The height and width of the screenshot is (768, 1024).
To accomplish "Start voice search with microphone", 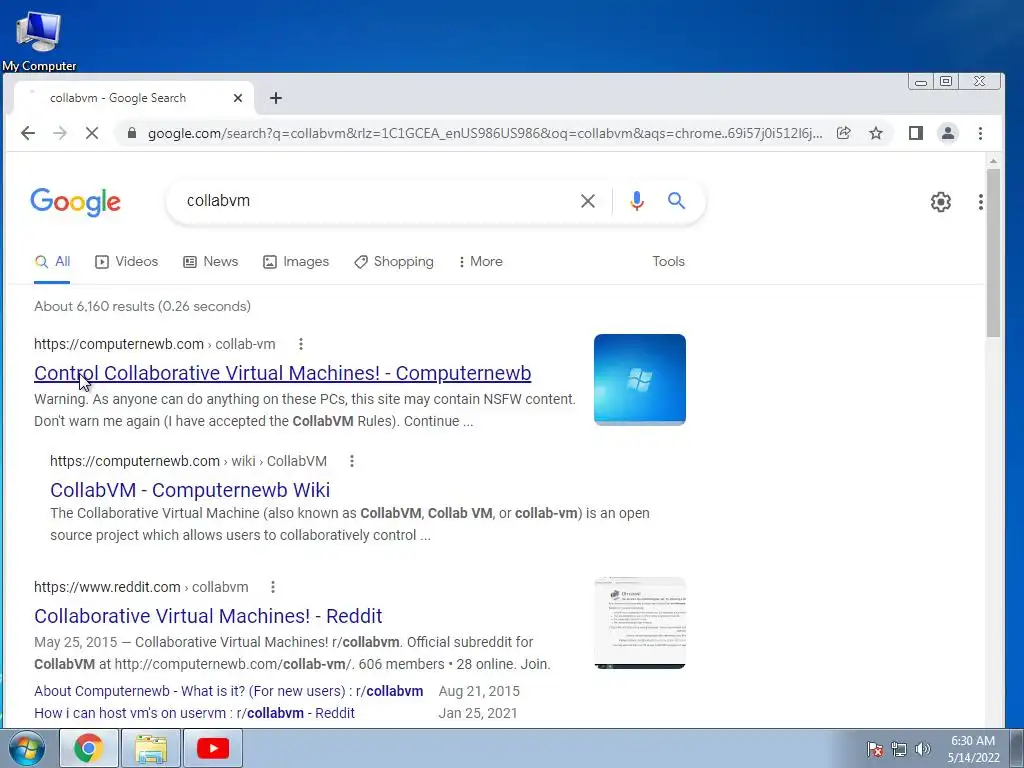I will click(637, 201).
